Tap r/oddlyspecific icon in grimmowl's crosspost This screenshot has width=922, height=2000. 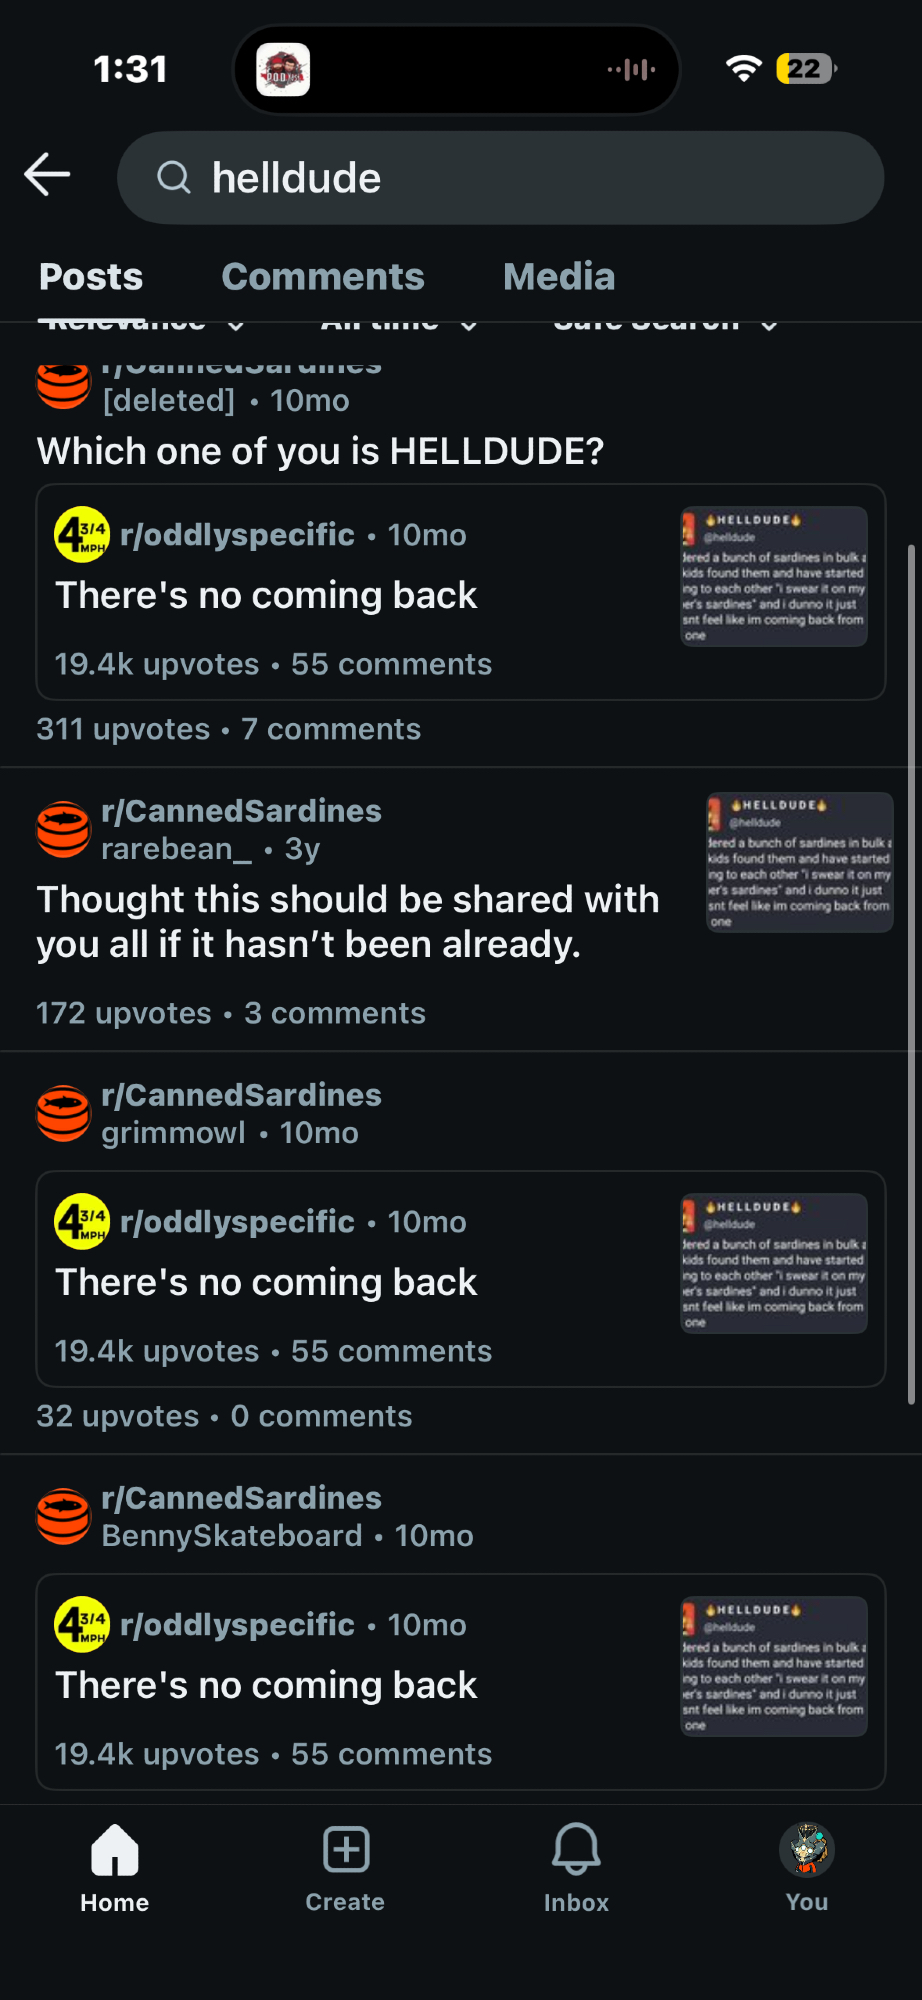[x=82, y=1221]
